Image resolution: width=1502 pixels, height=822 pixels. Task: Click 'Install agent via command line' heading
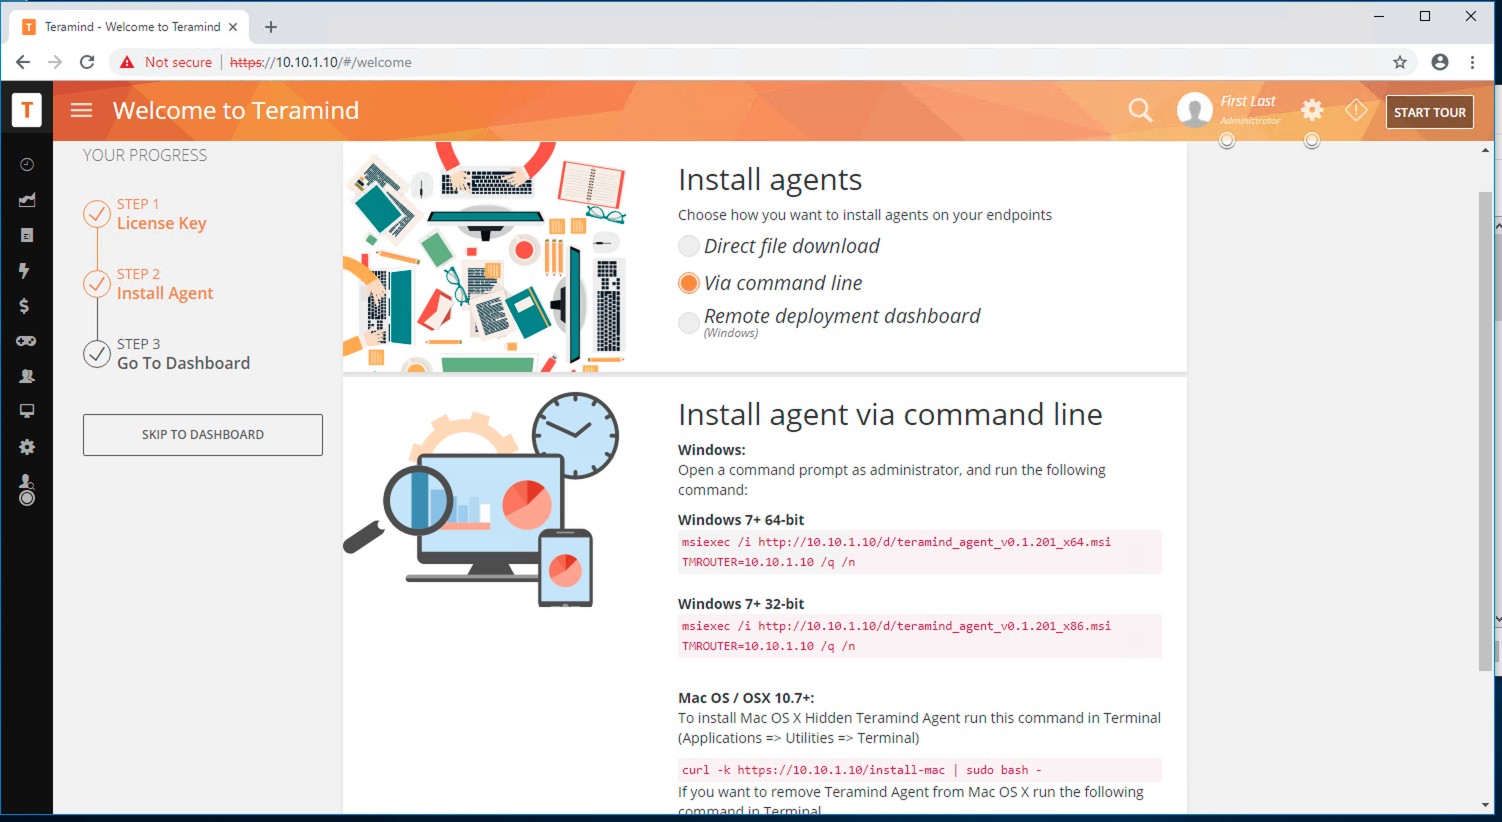click(890, 414)
